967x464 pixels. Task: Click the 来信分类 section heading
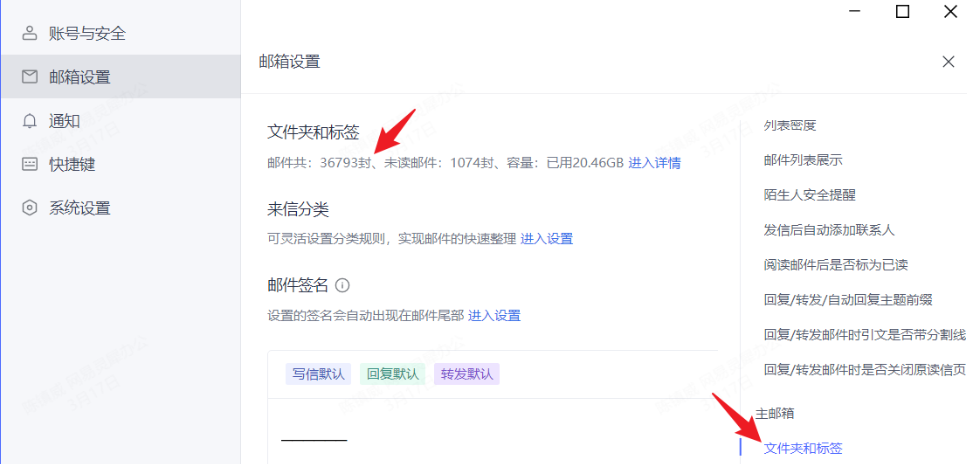[x=298, y=209]
